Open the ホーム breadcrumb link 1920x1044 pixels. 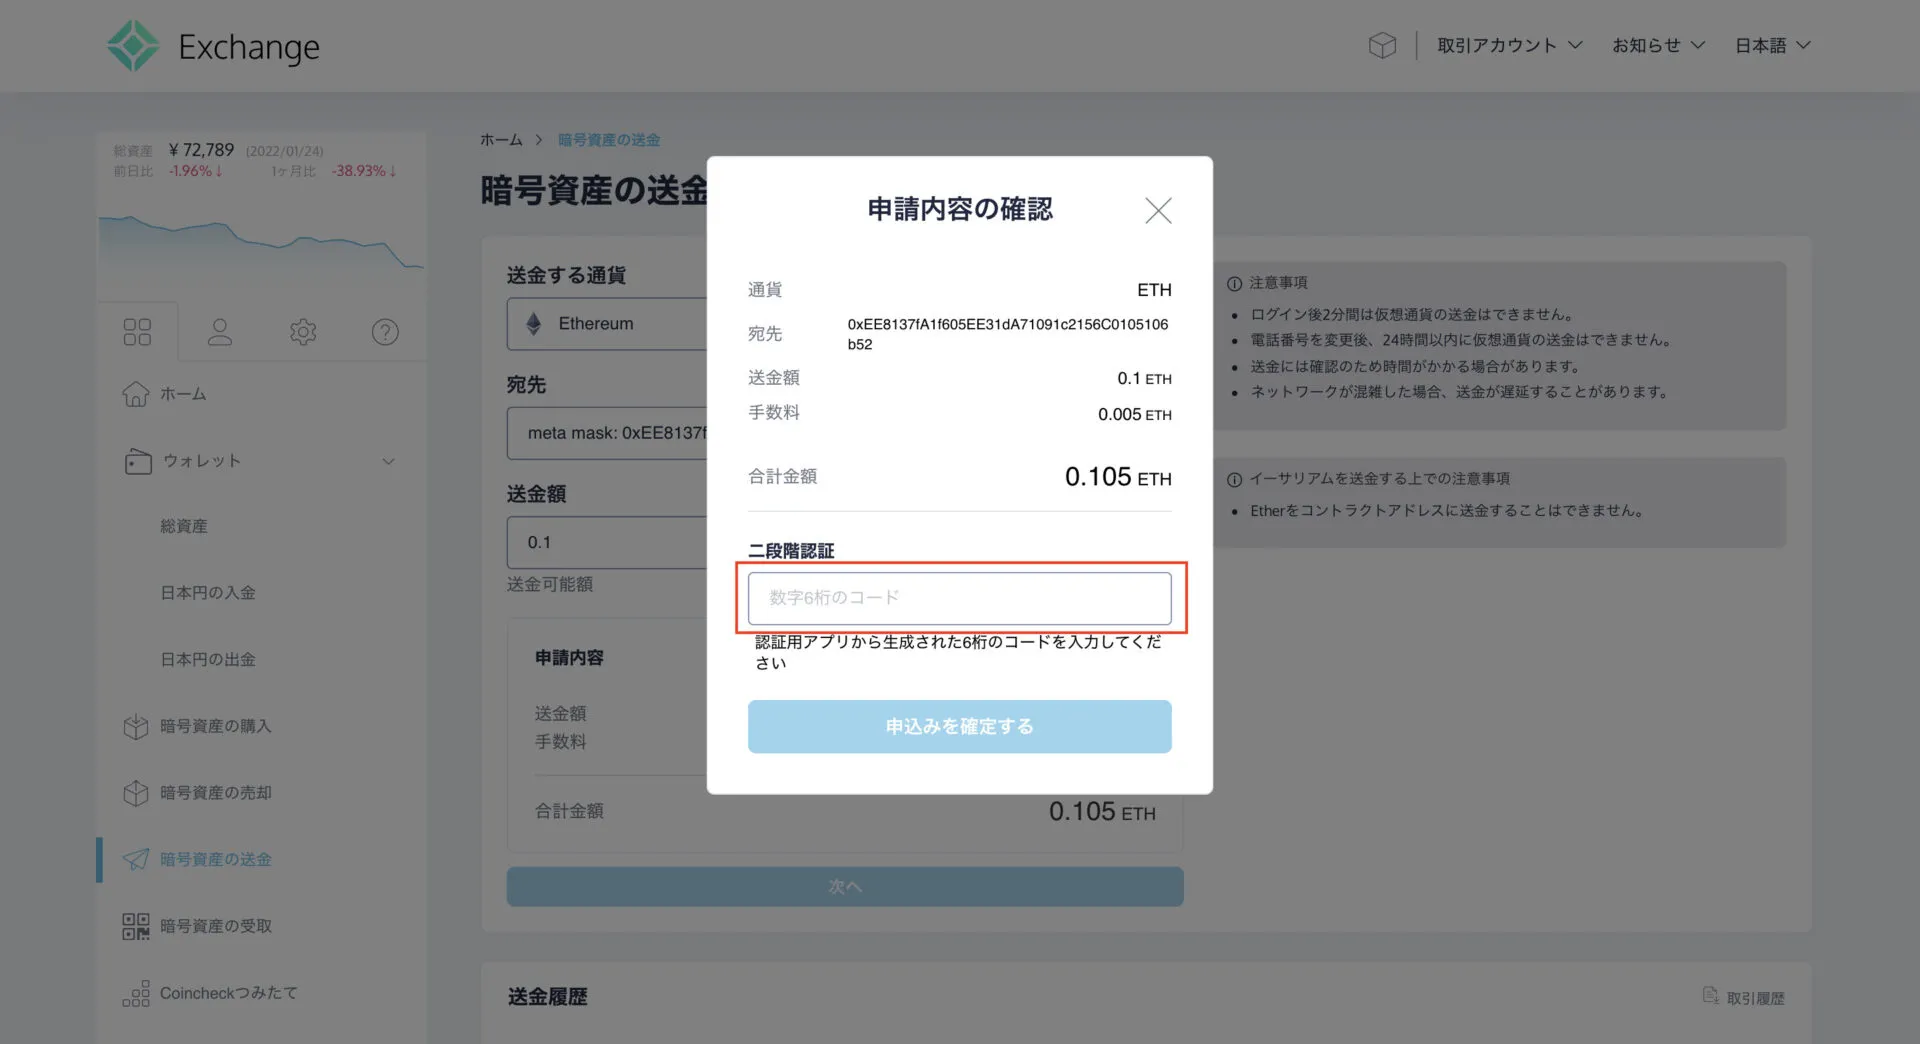coord(501,139)
